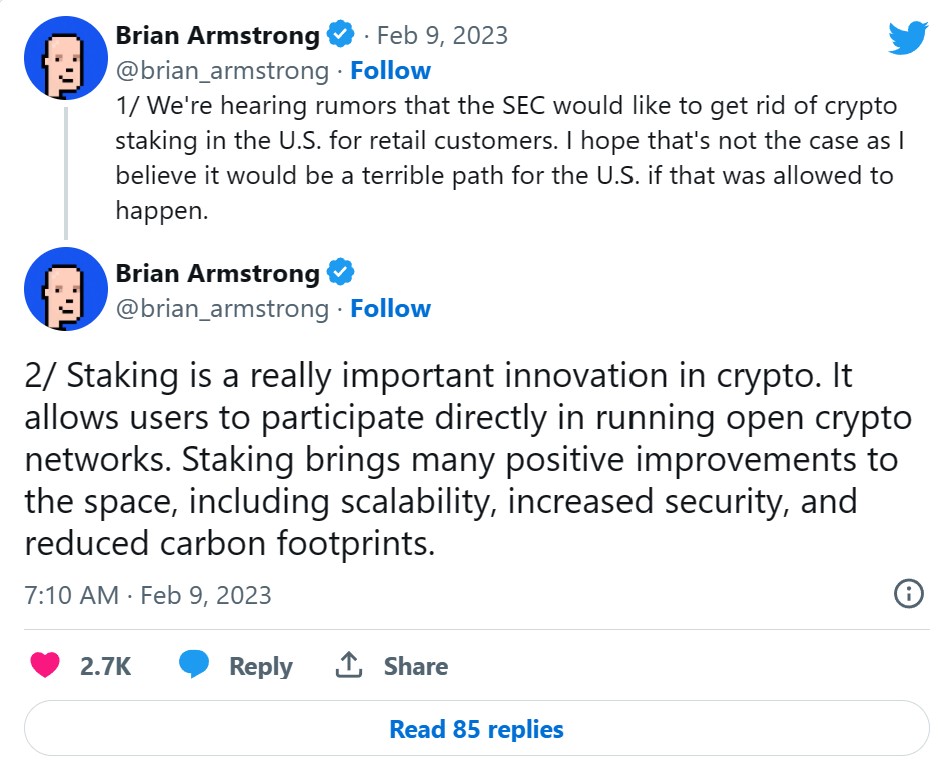Image resolution: width=946 pixels, height=766 pixels.
Task: Open @brian_armstrong handle in first tweet
Action: point(222,71)
